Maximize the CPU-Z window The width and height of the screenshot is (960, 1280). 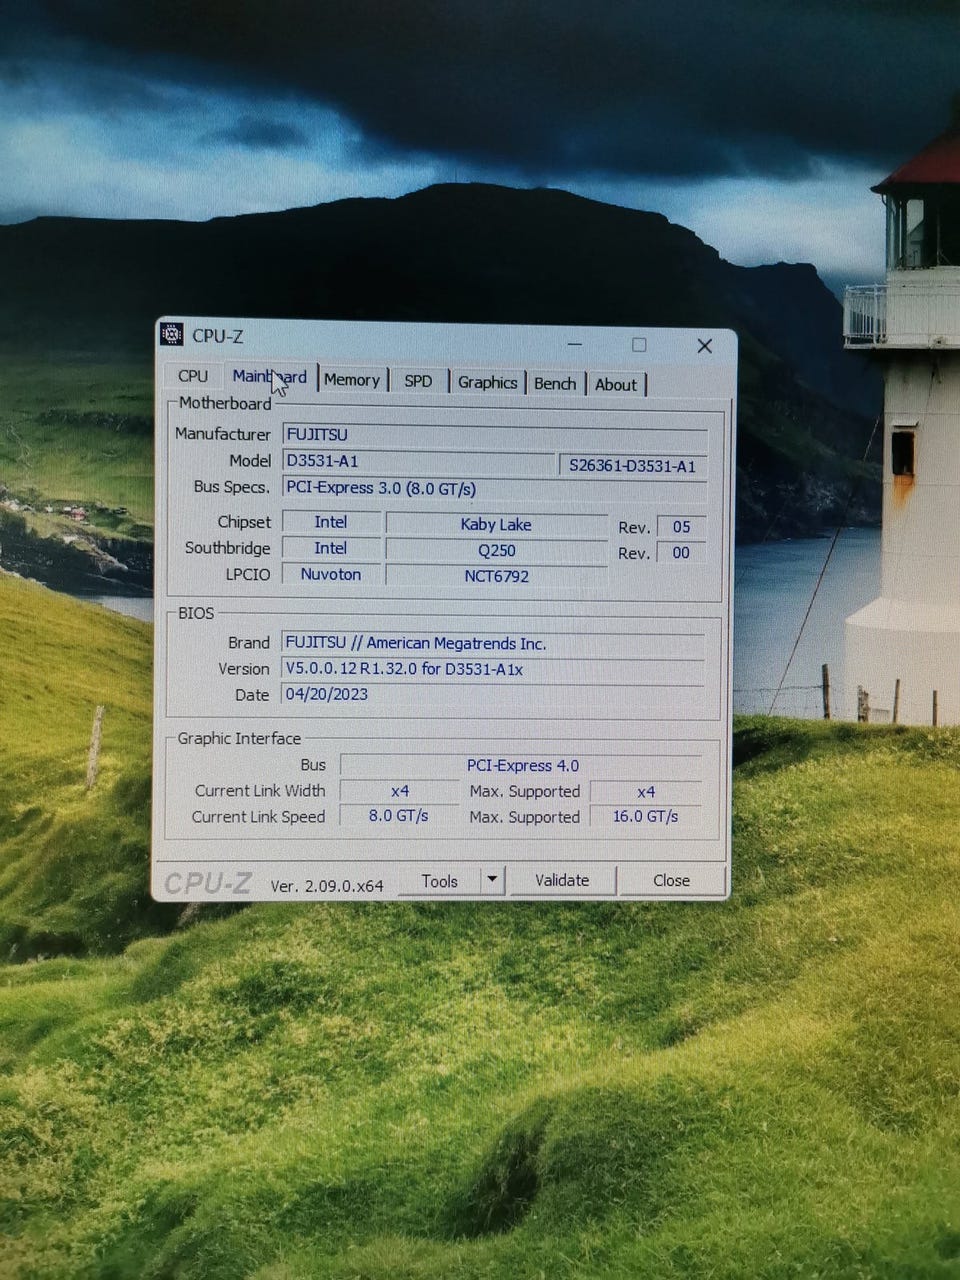coord(639,345)
